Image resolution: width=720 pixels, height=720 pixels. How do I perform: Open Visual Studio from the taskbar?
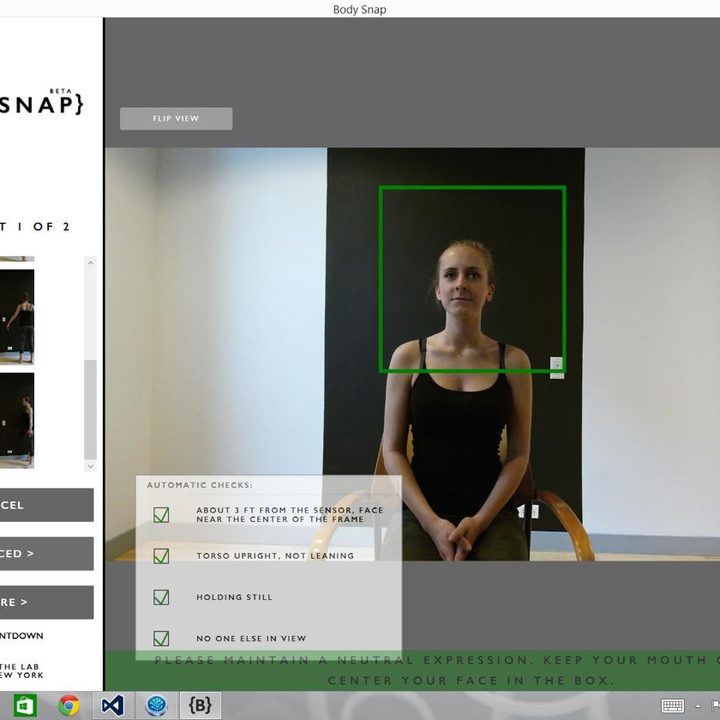click(112, 706)
